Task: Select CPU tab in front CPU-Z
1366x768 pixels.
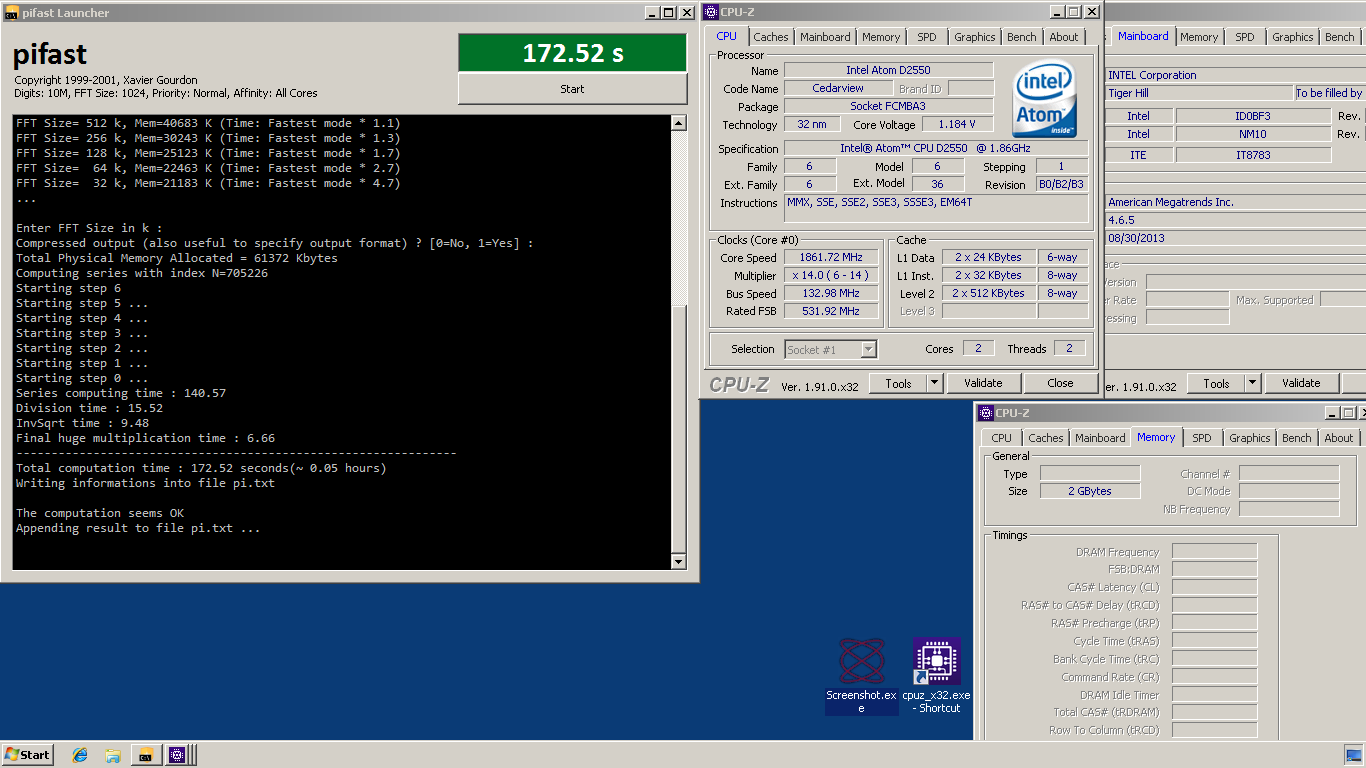Action: click(x=726, y=36)
